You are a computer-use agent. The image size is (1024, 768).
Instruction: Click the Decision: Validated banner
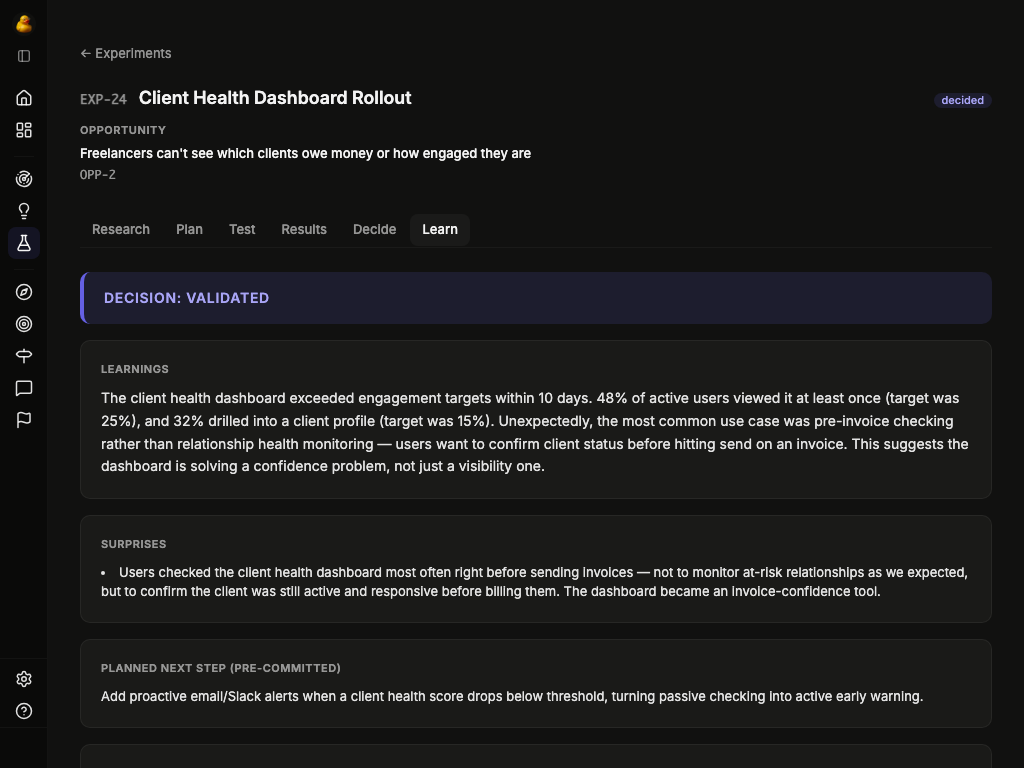point(536,298)
